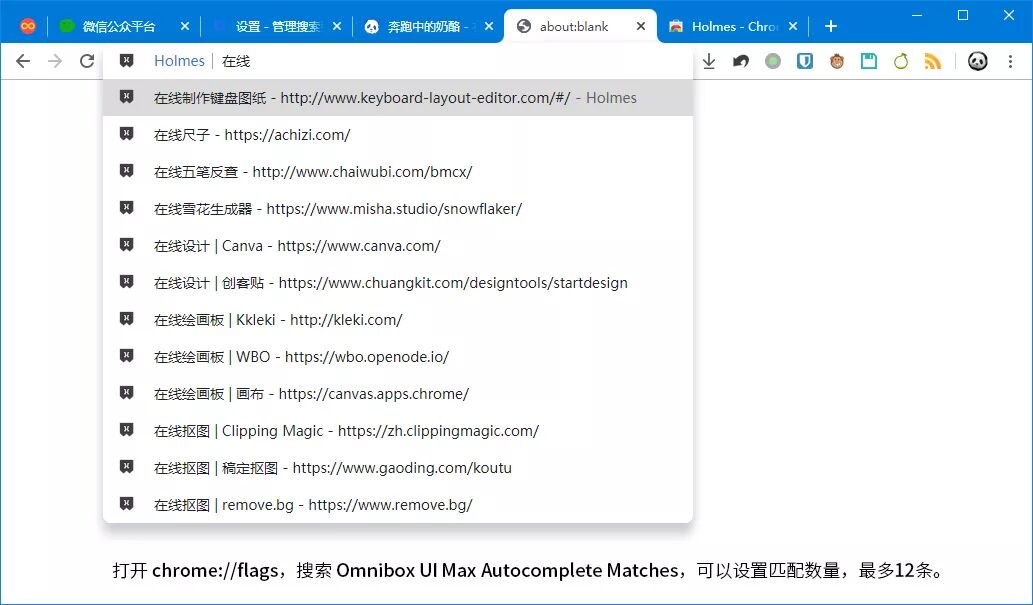1033x605 pixels.
Task: Click bookmark icon beside 在线尺子 suggestion
Action: (126, 134)
